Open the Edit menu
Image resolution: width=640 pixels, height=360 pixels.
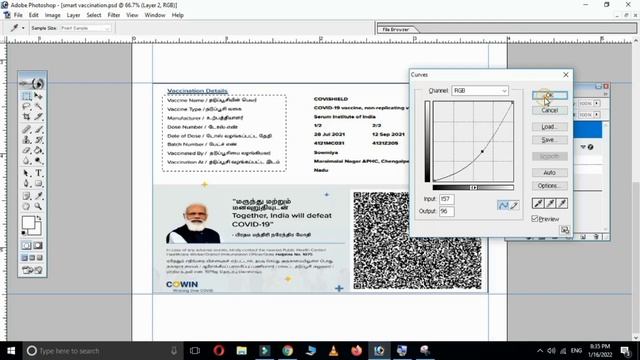[33, 15]
